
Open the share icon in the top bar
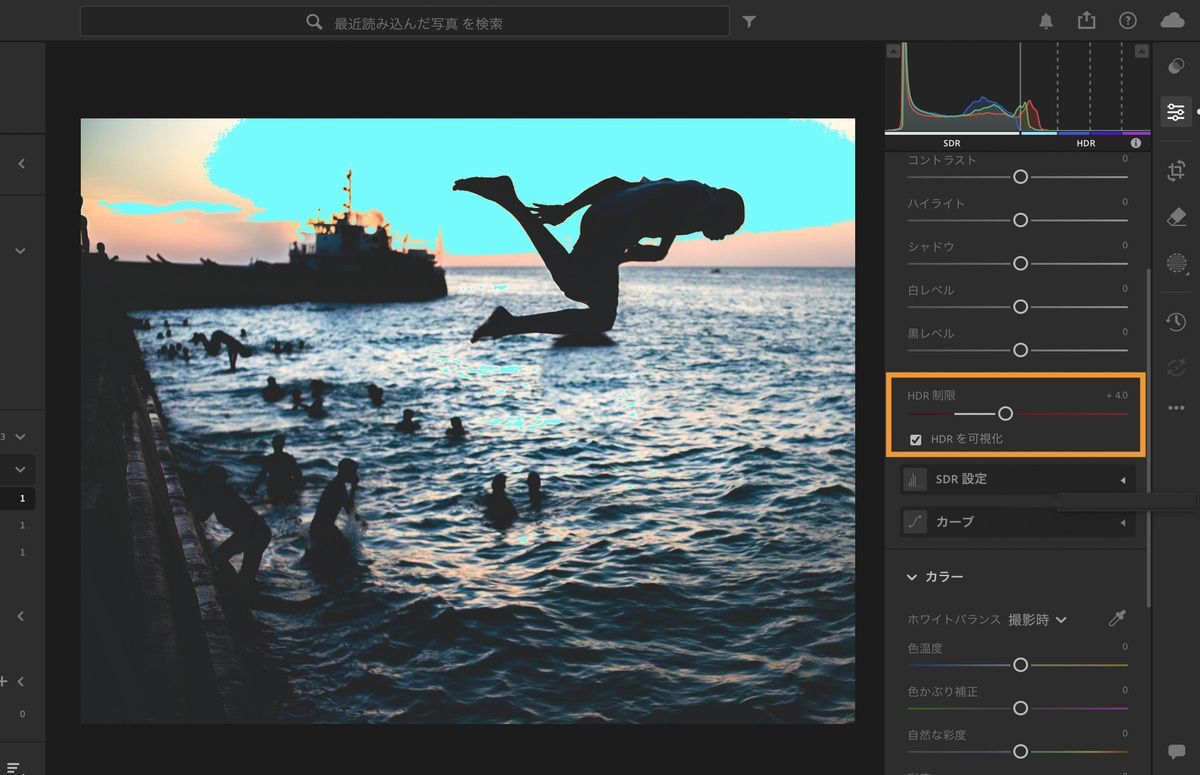(x=1086, y=19)
